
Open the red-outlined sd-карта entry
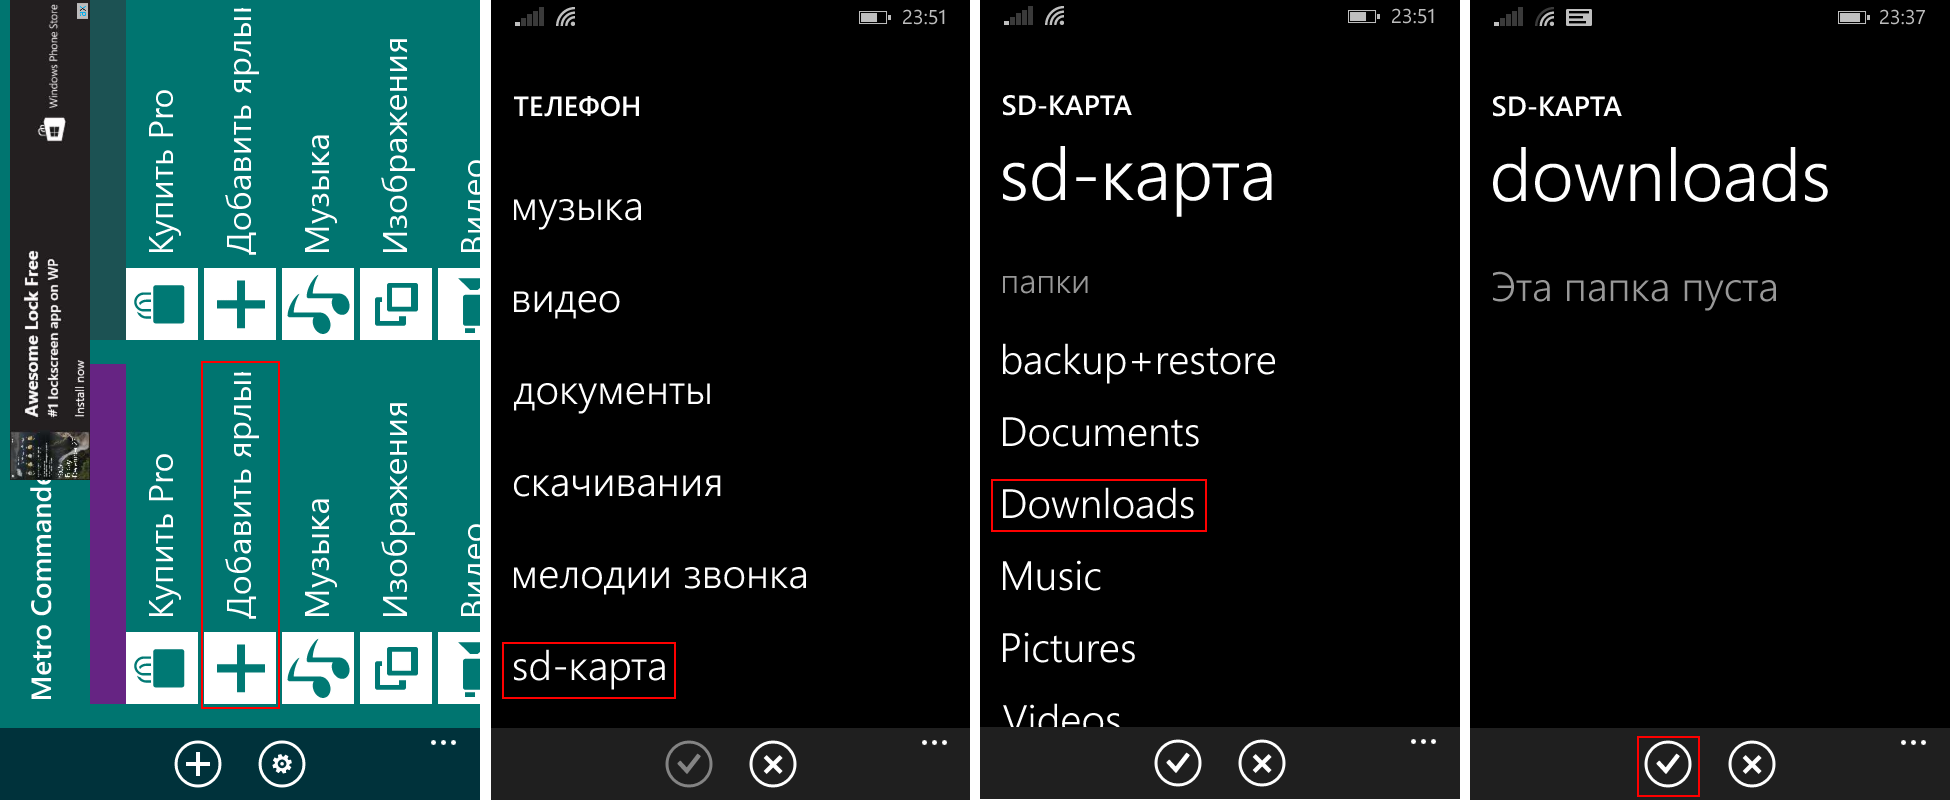click(589, 668)
